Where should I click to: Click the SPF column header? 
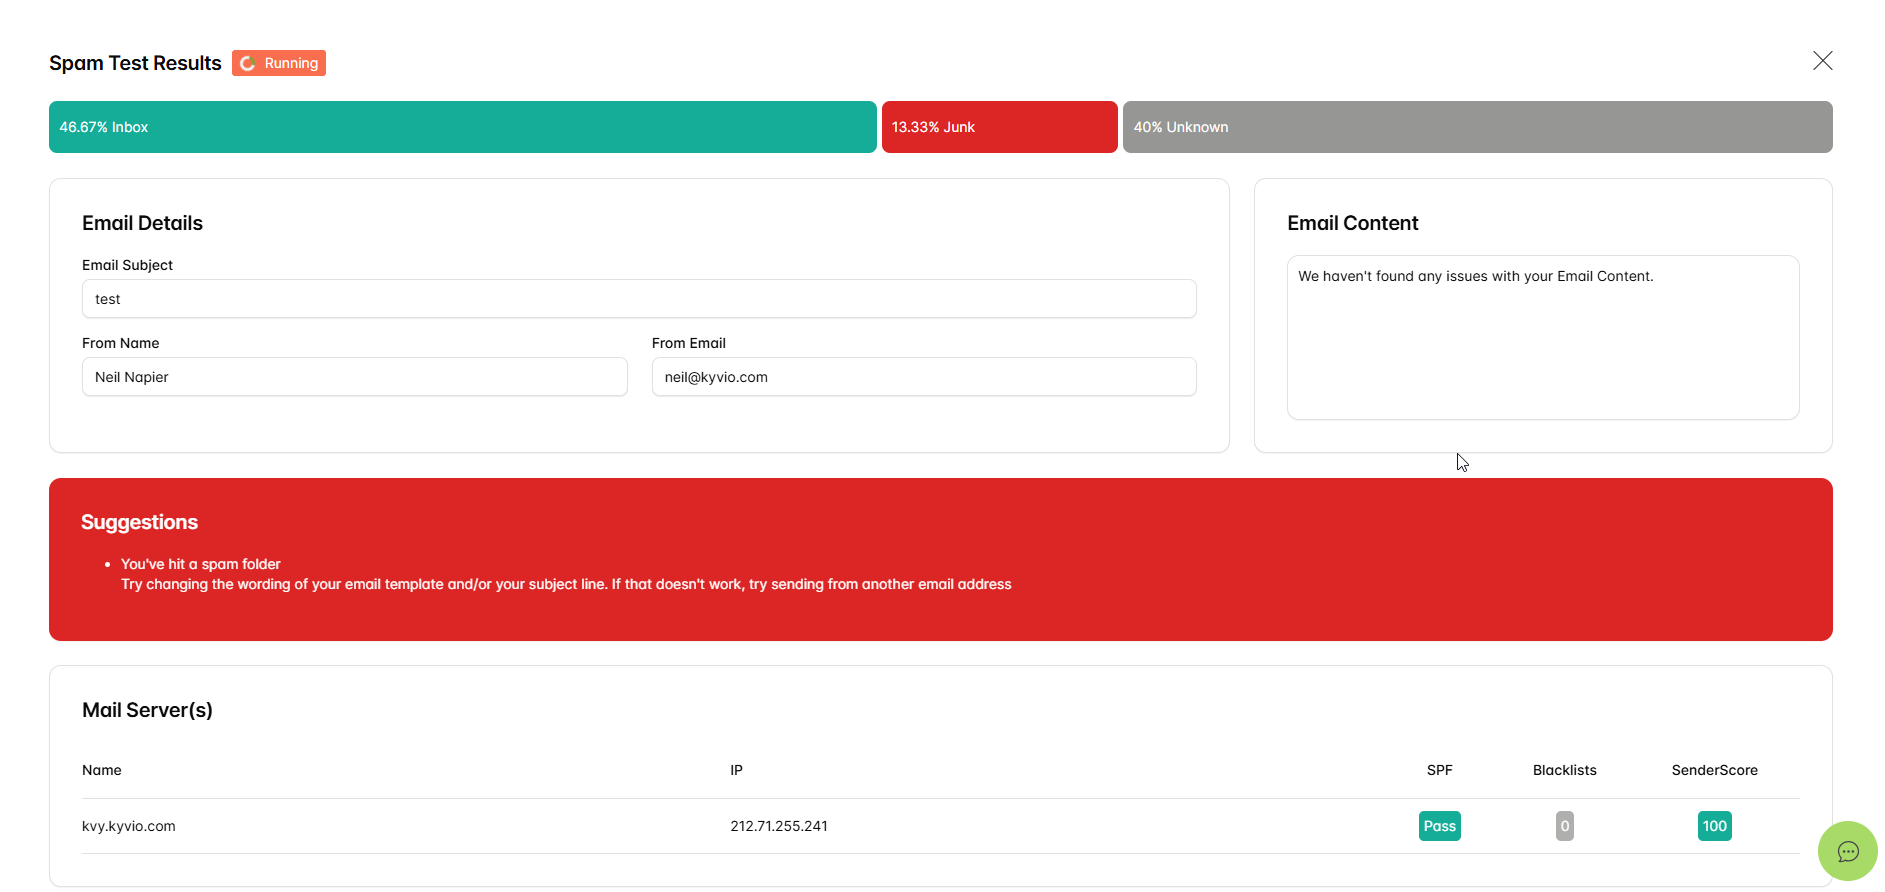coord(1440,770)
